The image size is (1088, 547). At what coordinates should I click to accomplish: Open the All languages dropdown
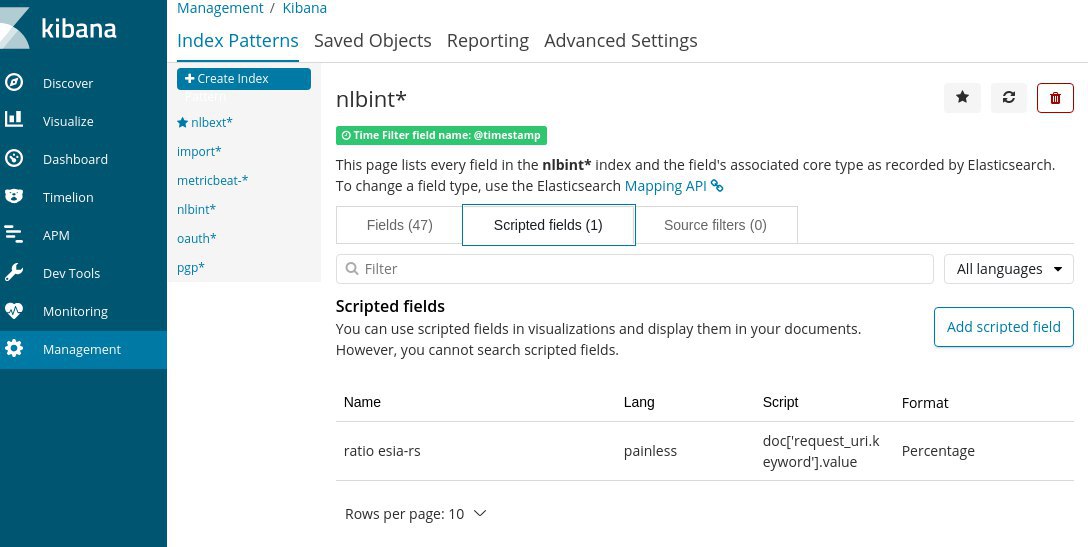tap(1009, 269)
